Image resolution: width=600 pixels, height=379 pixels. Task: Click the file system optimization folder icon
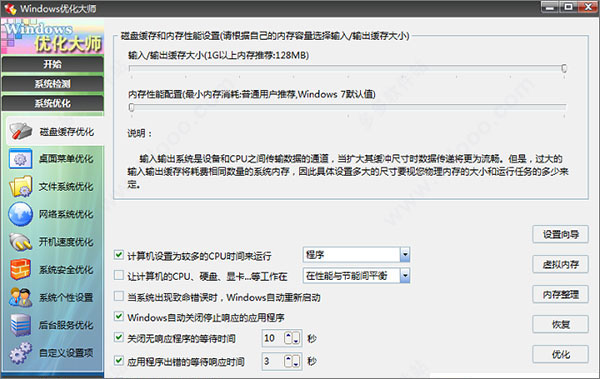click(20, 186)
